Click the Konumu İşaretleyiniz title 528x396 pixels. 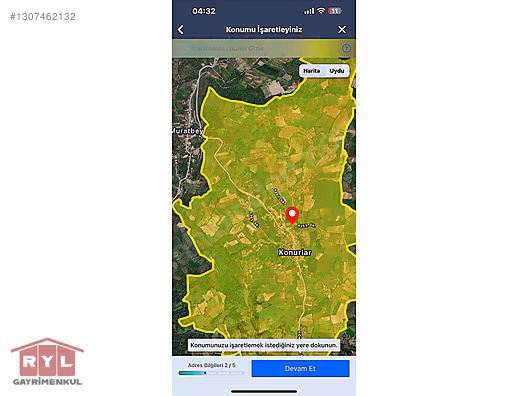[264, 30]
